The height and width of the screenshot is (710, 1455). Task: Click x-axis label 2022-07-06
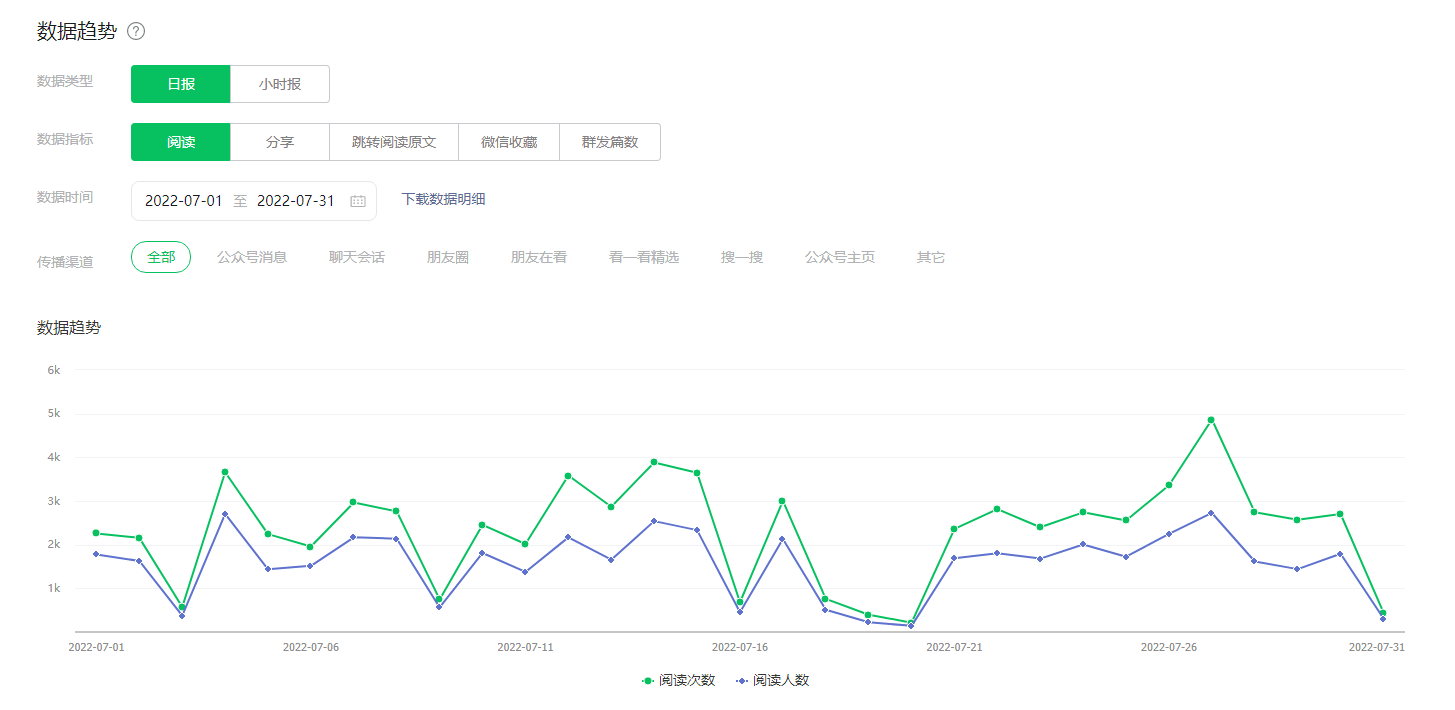tap(311, 647)
